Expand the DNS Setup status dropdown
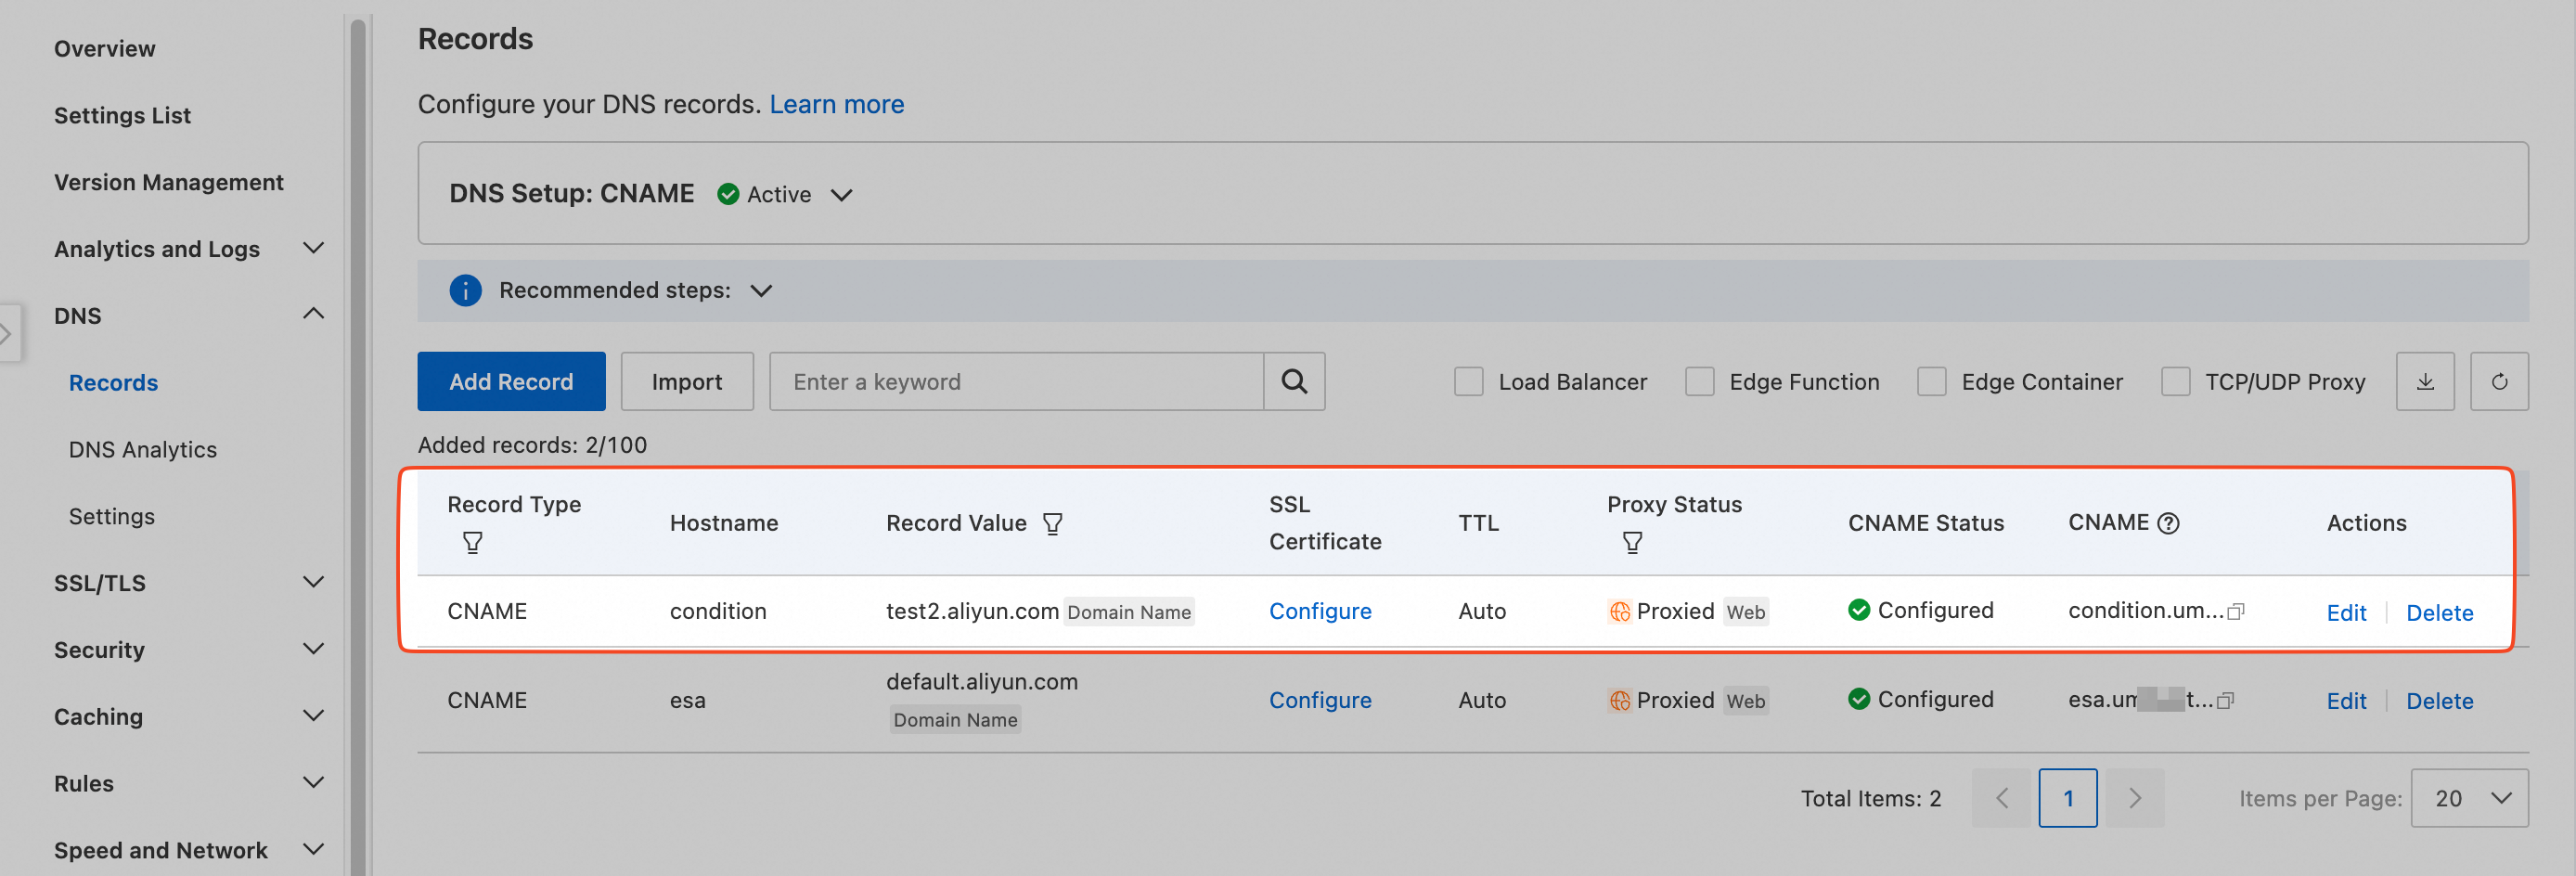Screen dimensions: 2576x876 (x=843, y=194)
